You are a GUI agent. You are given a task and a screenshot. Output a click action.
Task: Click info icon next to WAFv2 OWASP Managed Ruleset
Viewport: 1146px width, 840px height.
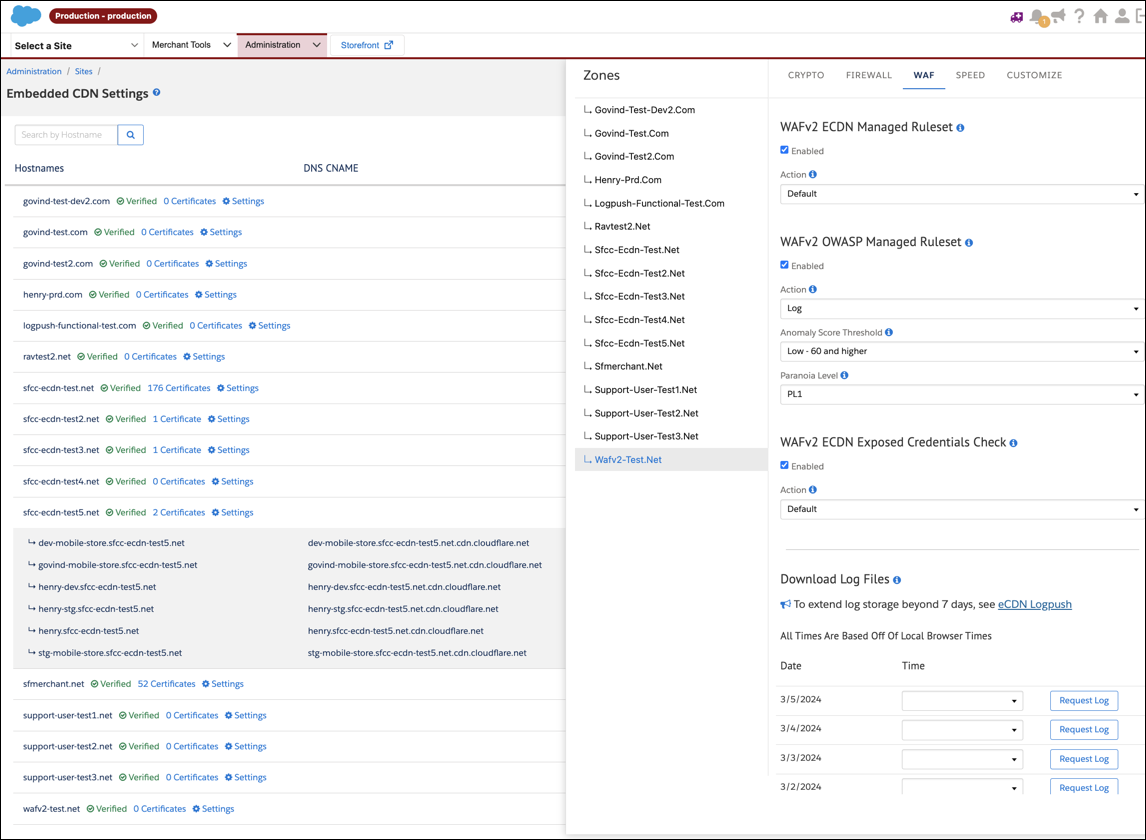point(969,243)
